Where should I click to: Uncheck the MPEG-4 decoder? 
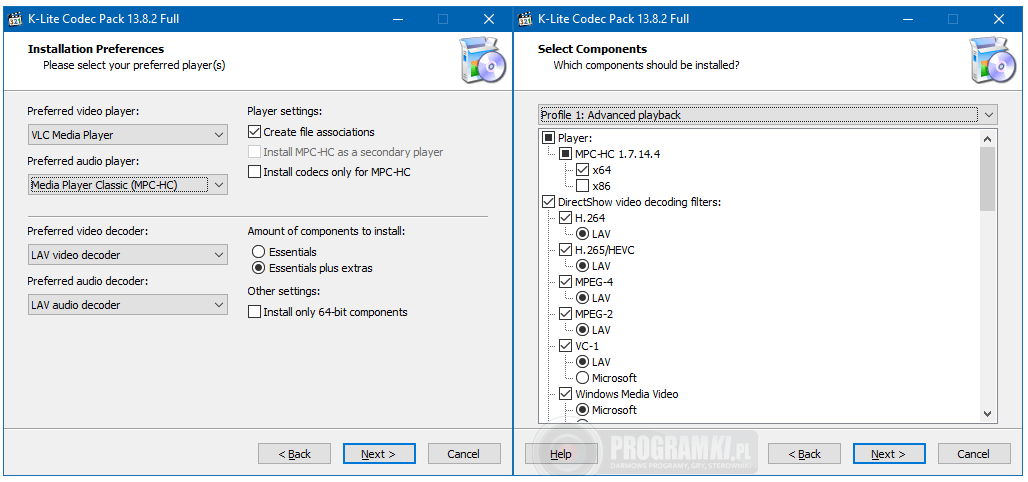coord(565,282)
